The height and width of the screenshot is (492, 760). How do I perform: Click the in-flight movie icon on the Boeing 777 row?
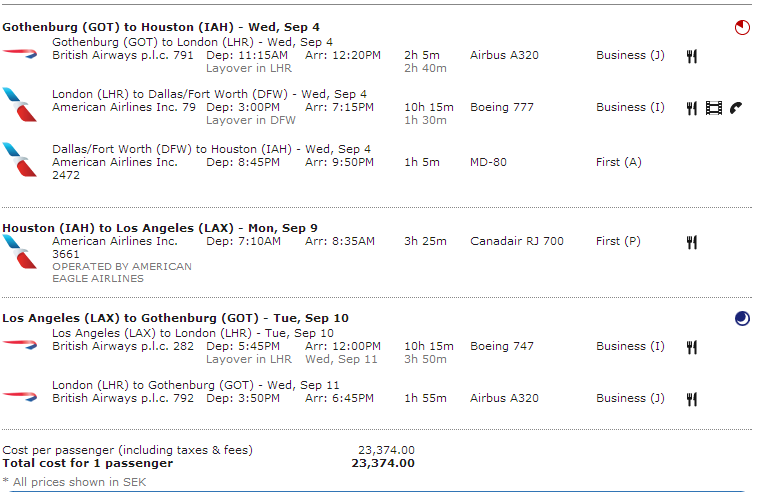713,108
